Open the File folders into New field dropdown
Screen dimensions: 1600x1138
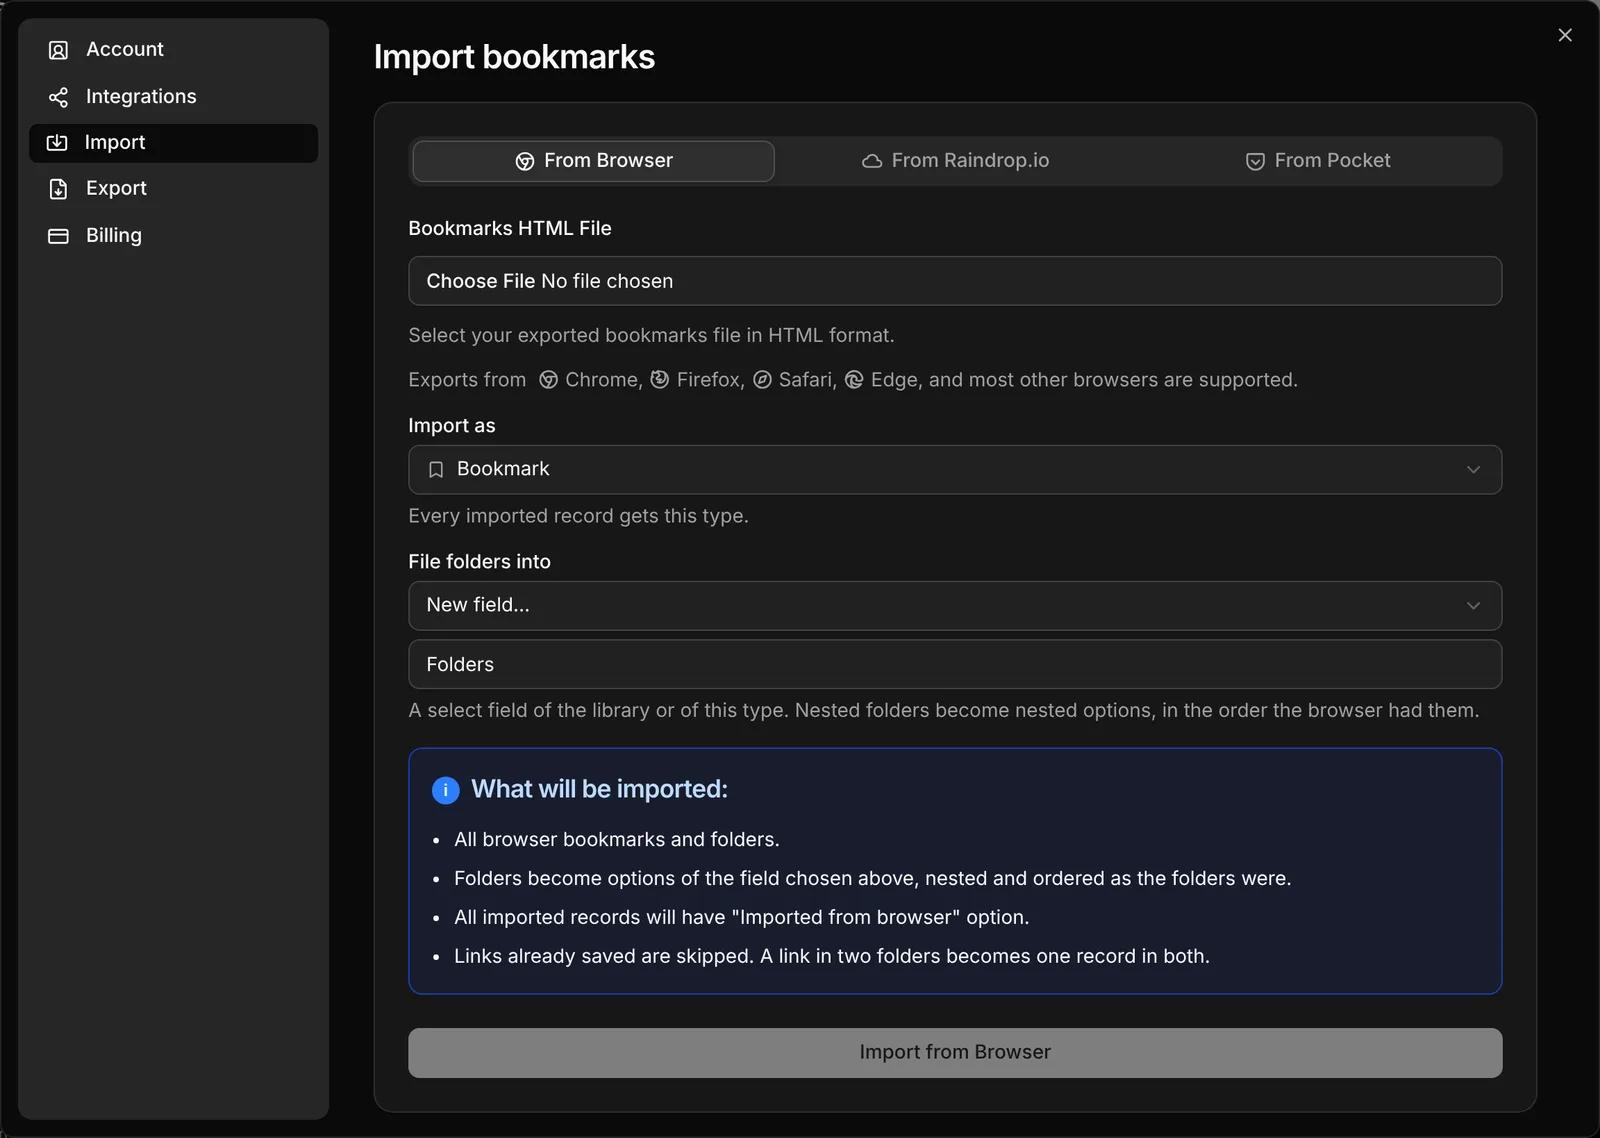pos(955,606)
